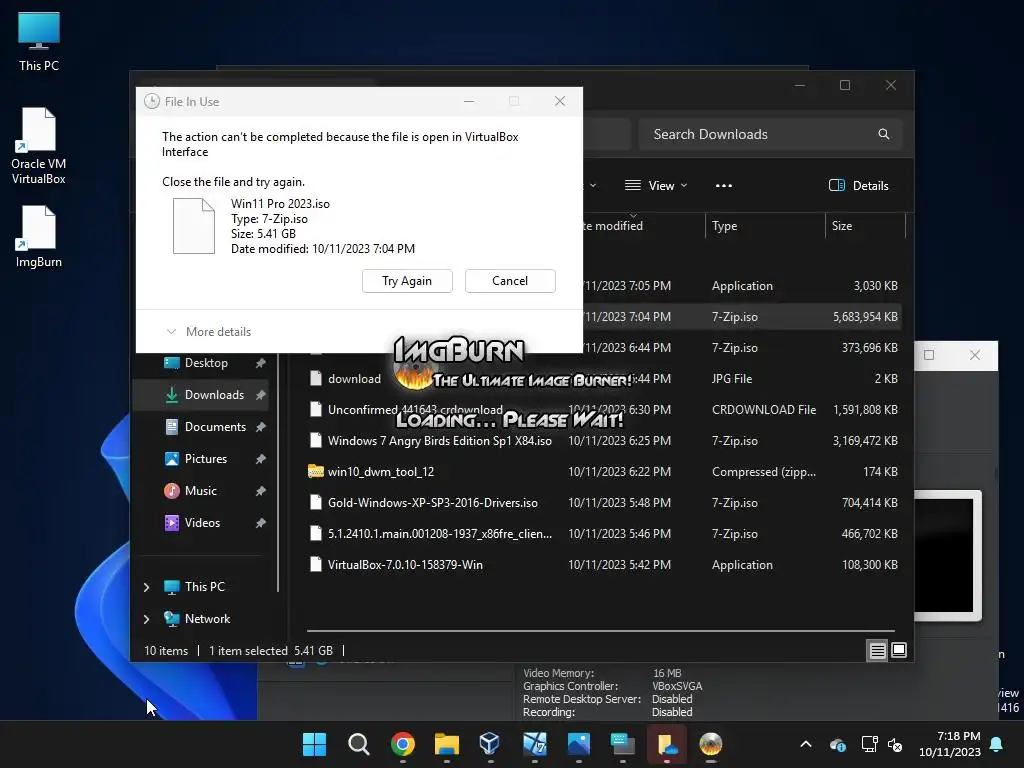This screenshot has width=1024, height=768.
Task: Click the 3,030 KB Application row
Action: 741,286
